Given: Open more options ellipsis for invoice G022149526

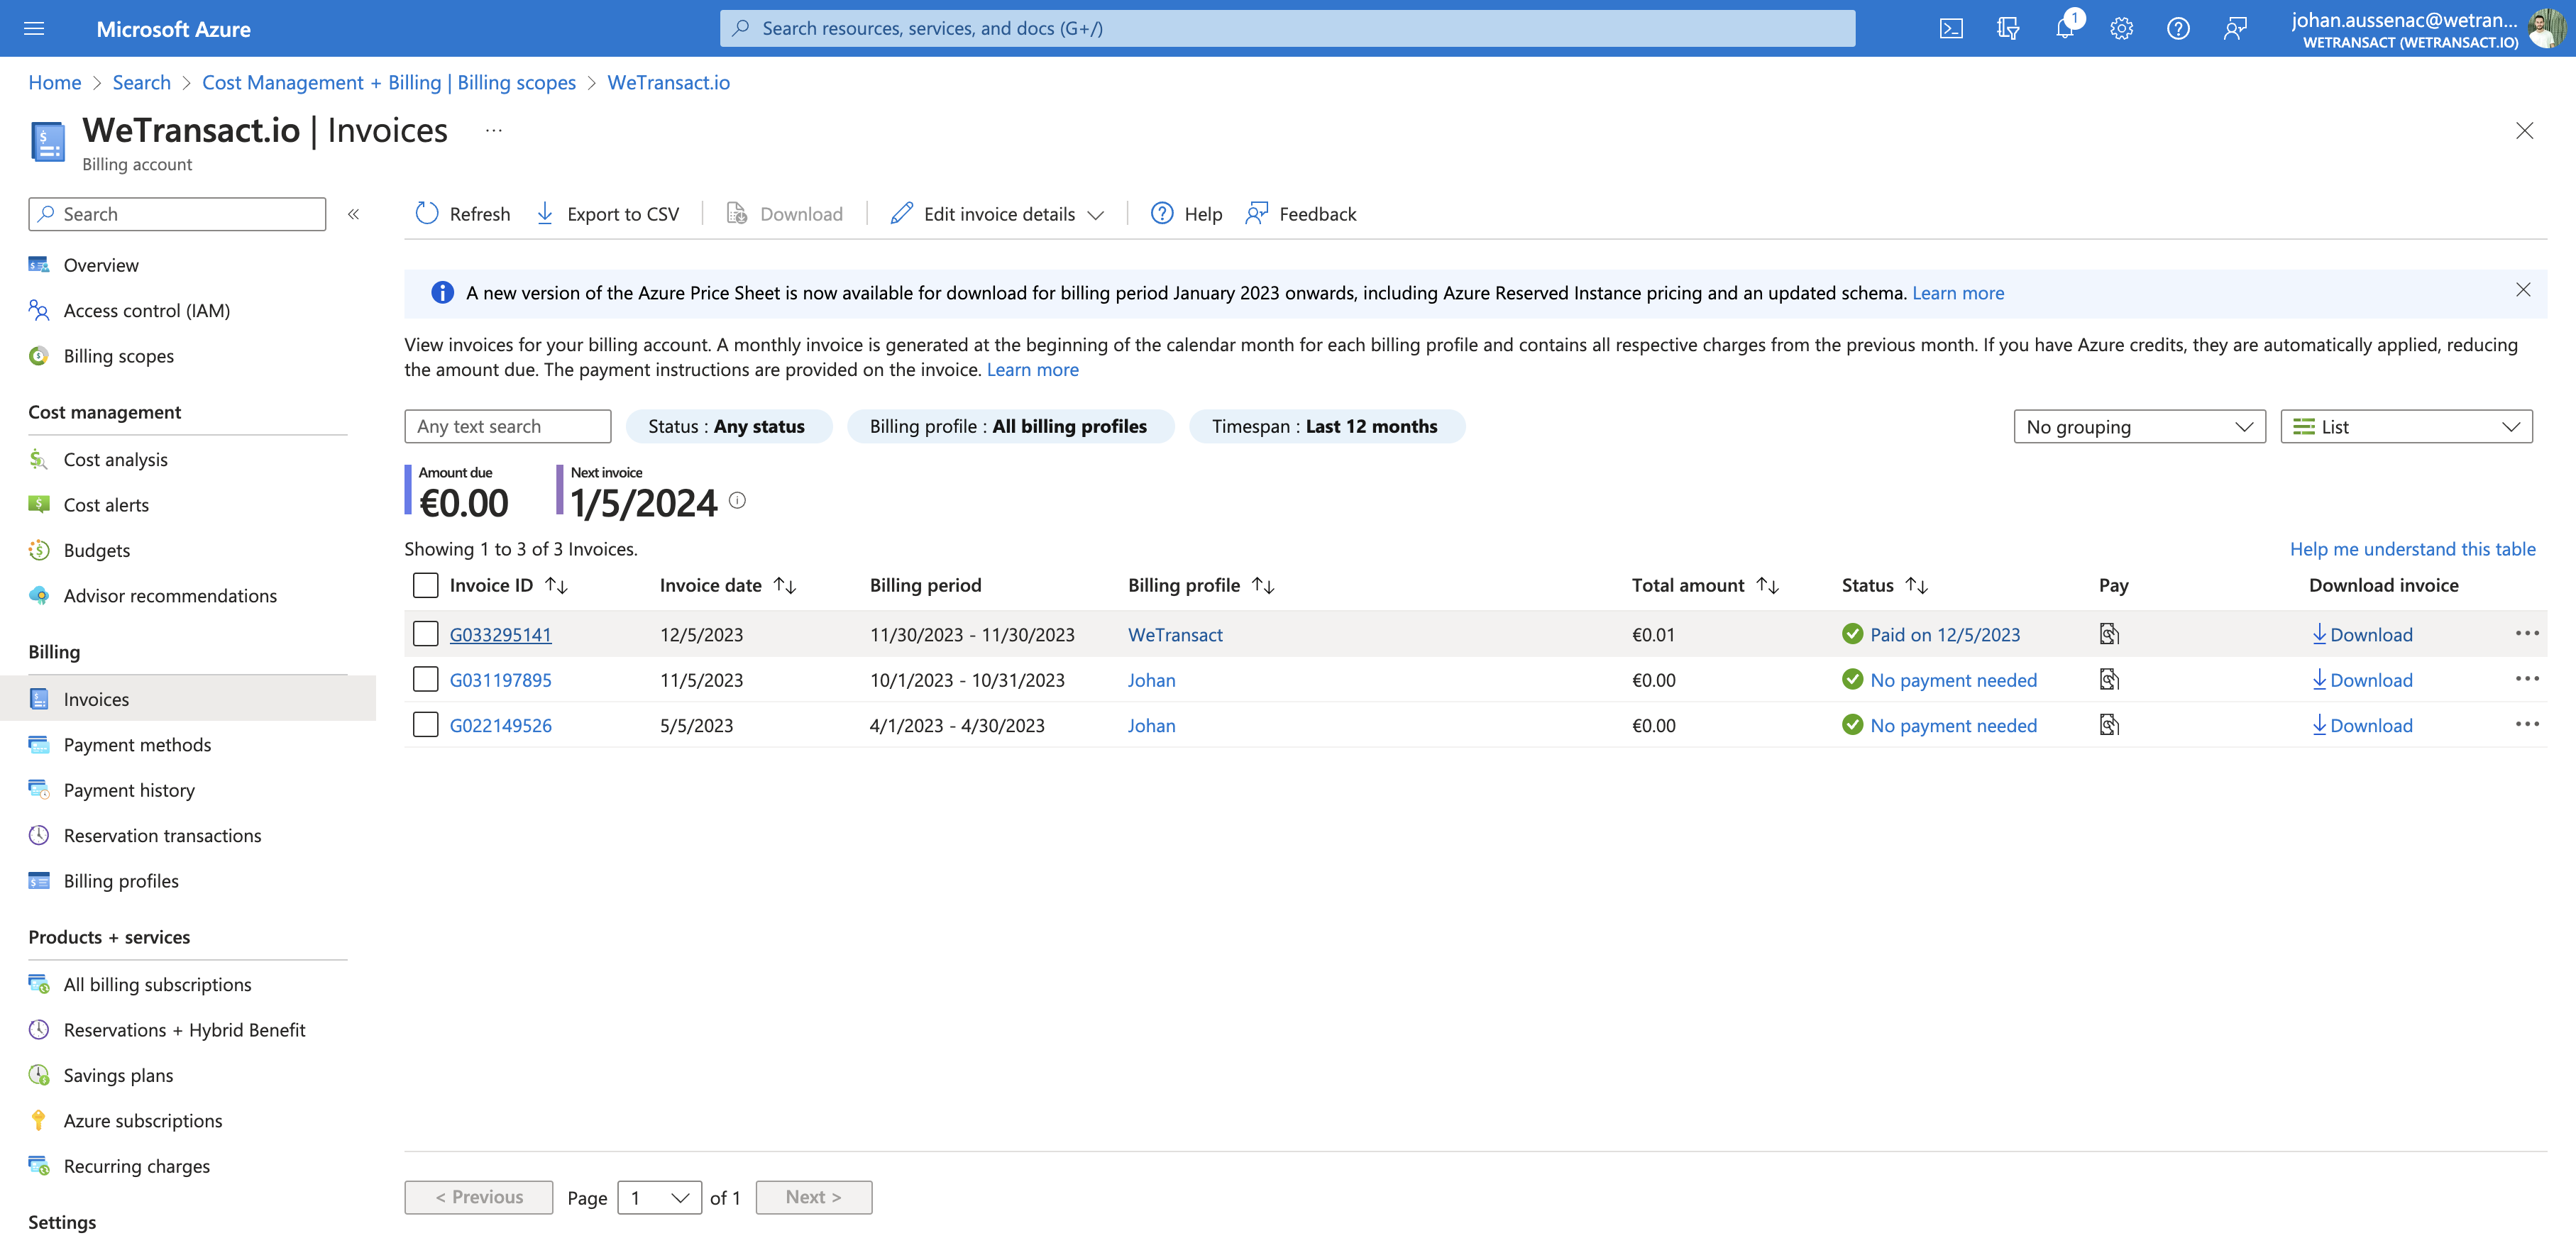Looking at the screenshot, I should pos(2527,724).
